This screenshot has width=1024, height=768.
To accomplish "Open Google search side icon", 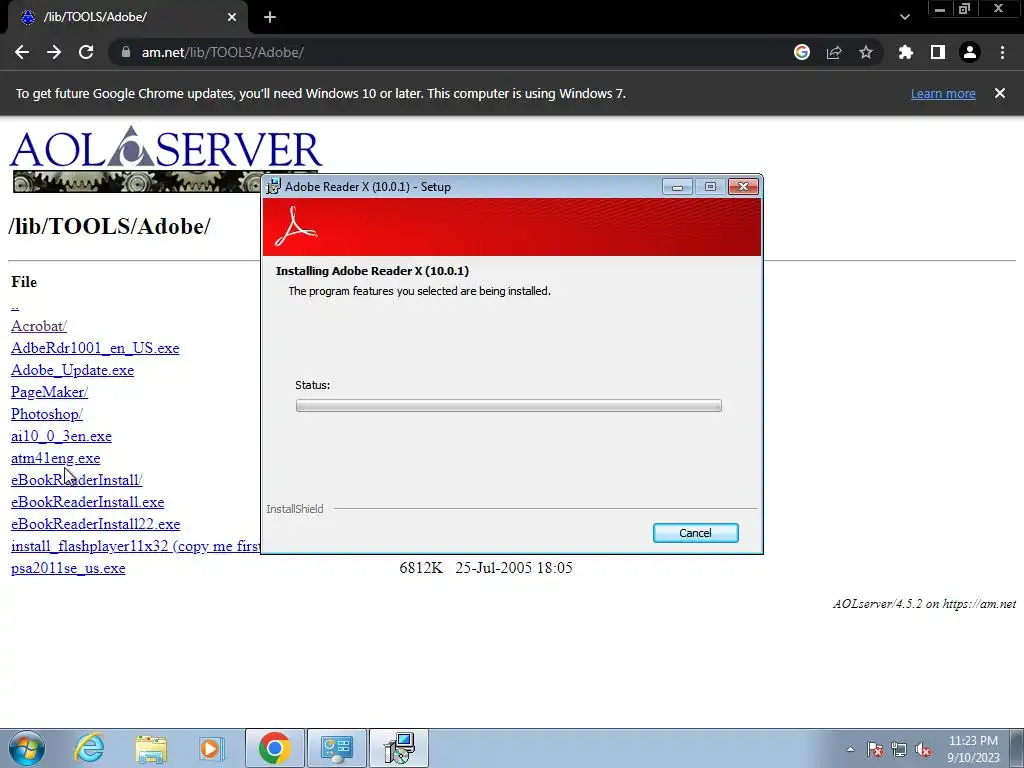I will click(x=802, y=52).
